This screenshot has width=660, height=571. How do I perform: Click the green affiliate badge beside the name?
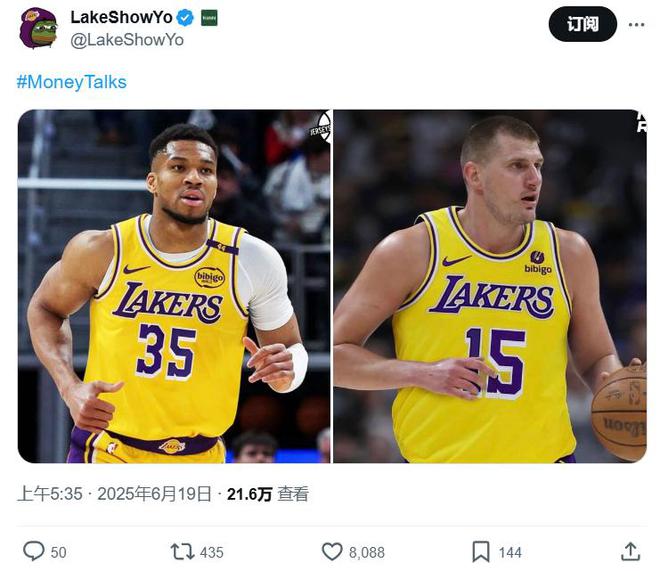[x=209, y=18]
